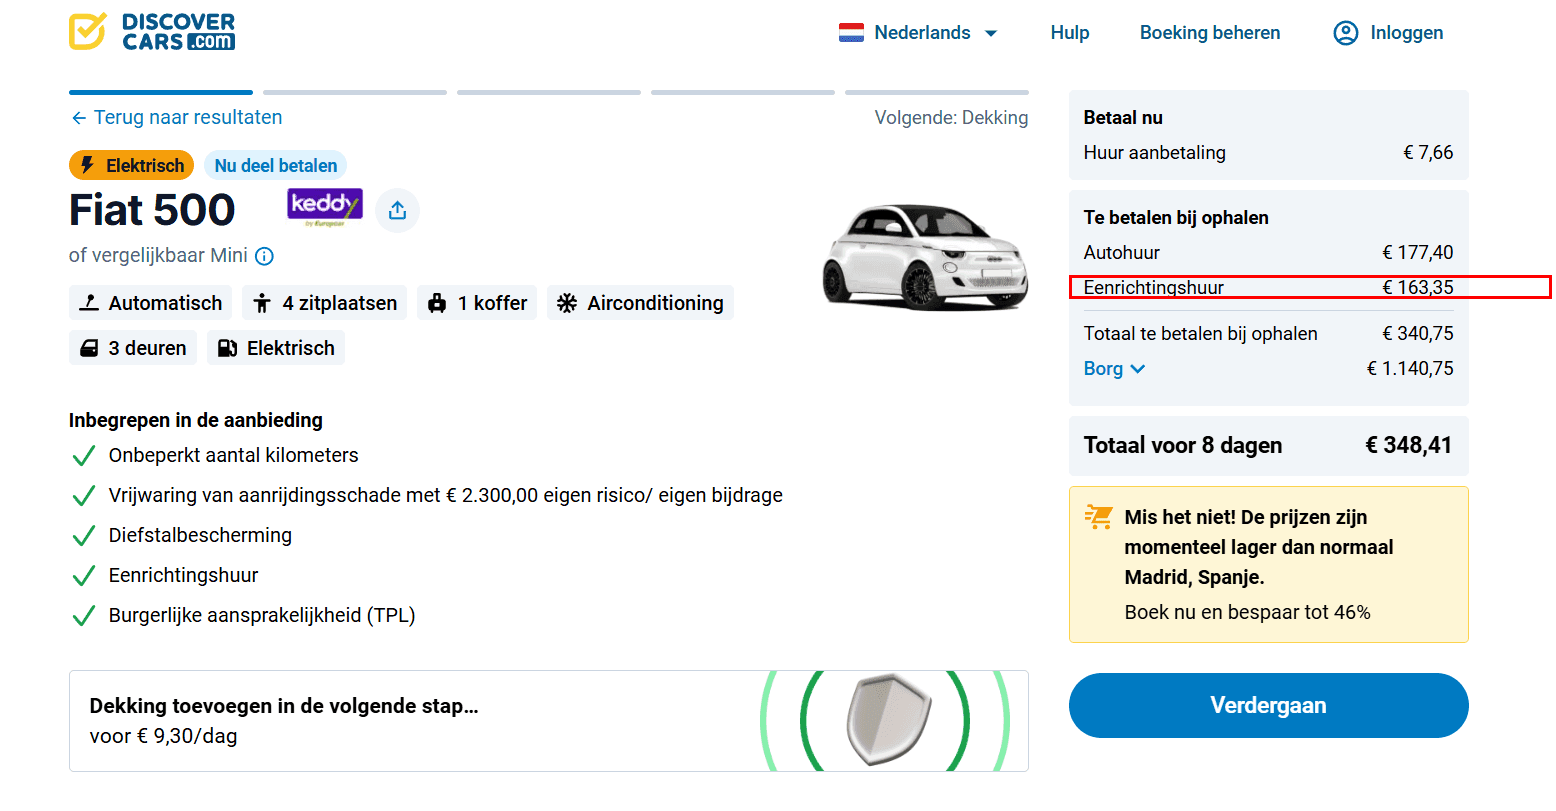The height and width of the screenshot is (811, 1556).
Task: Open Dekking toevoegen coverage banner
Action: [548, 721]
